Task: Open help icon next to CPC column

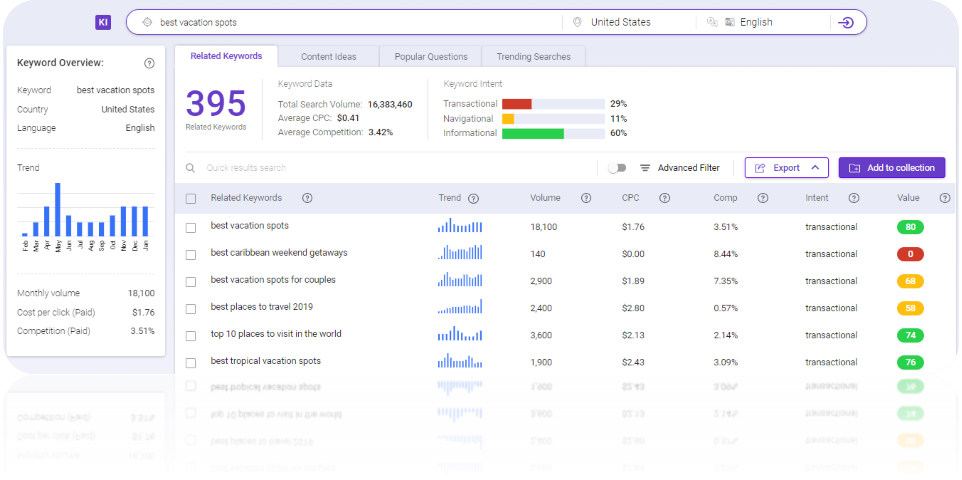Action: point(664,198)
